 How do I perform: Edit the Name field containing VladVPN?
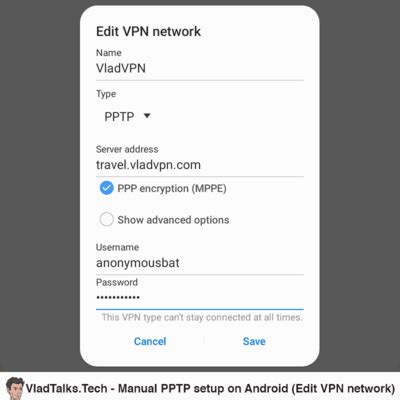coord(200,68)
